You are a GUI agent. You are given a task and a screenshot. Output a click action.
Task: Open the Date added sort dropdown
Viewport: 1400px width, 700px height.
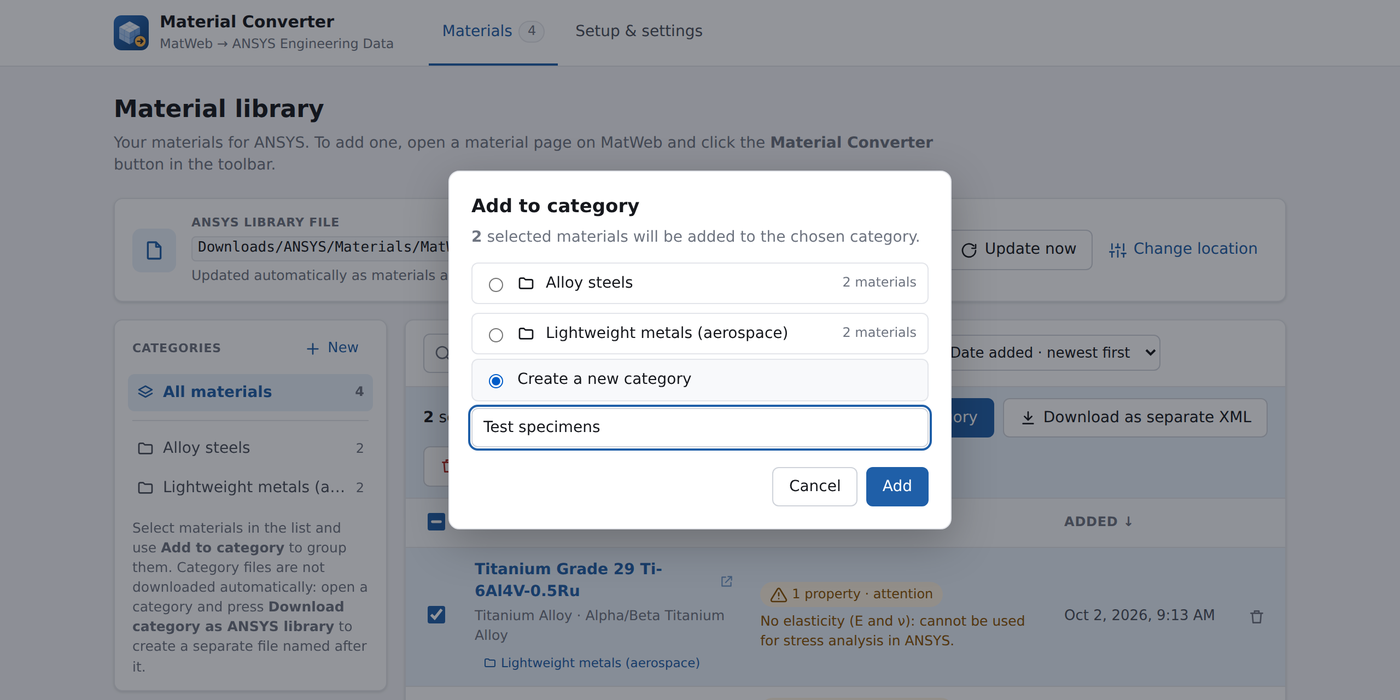pos(1050,352)
